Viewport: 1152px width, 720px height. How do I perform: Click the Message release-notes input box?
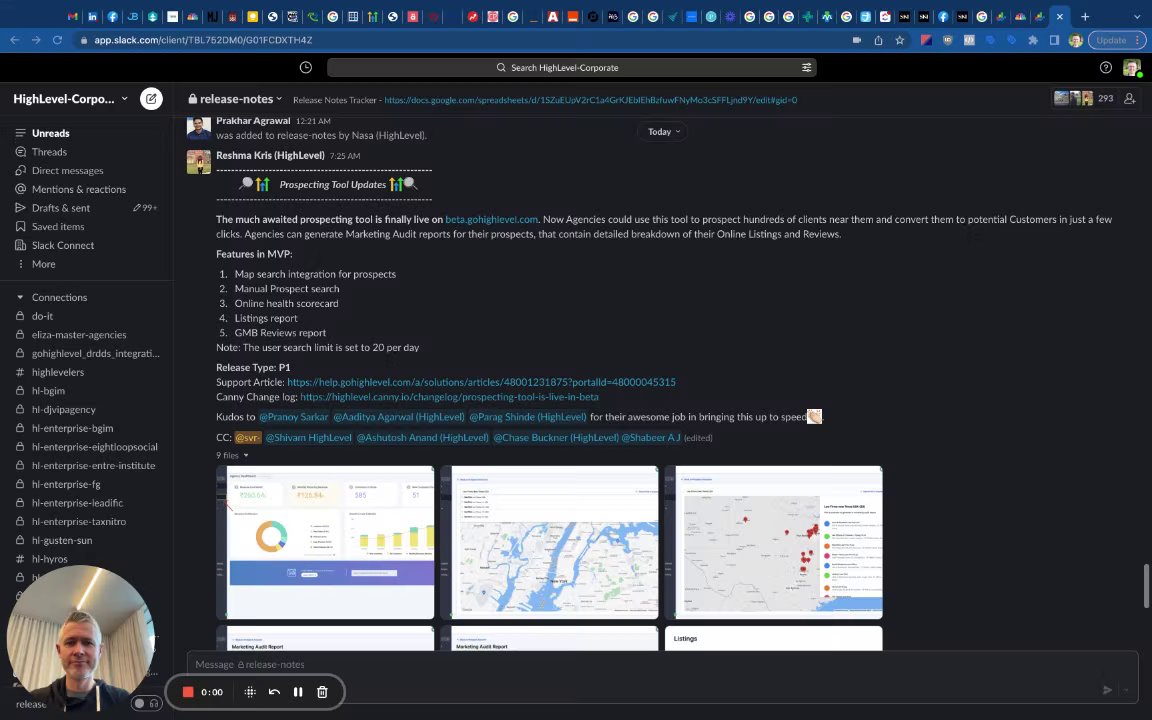[x=661, y=664]
